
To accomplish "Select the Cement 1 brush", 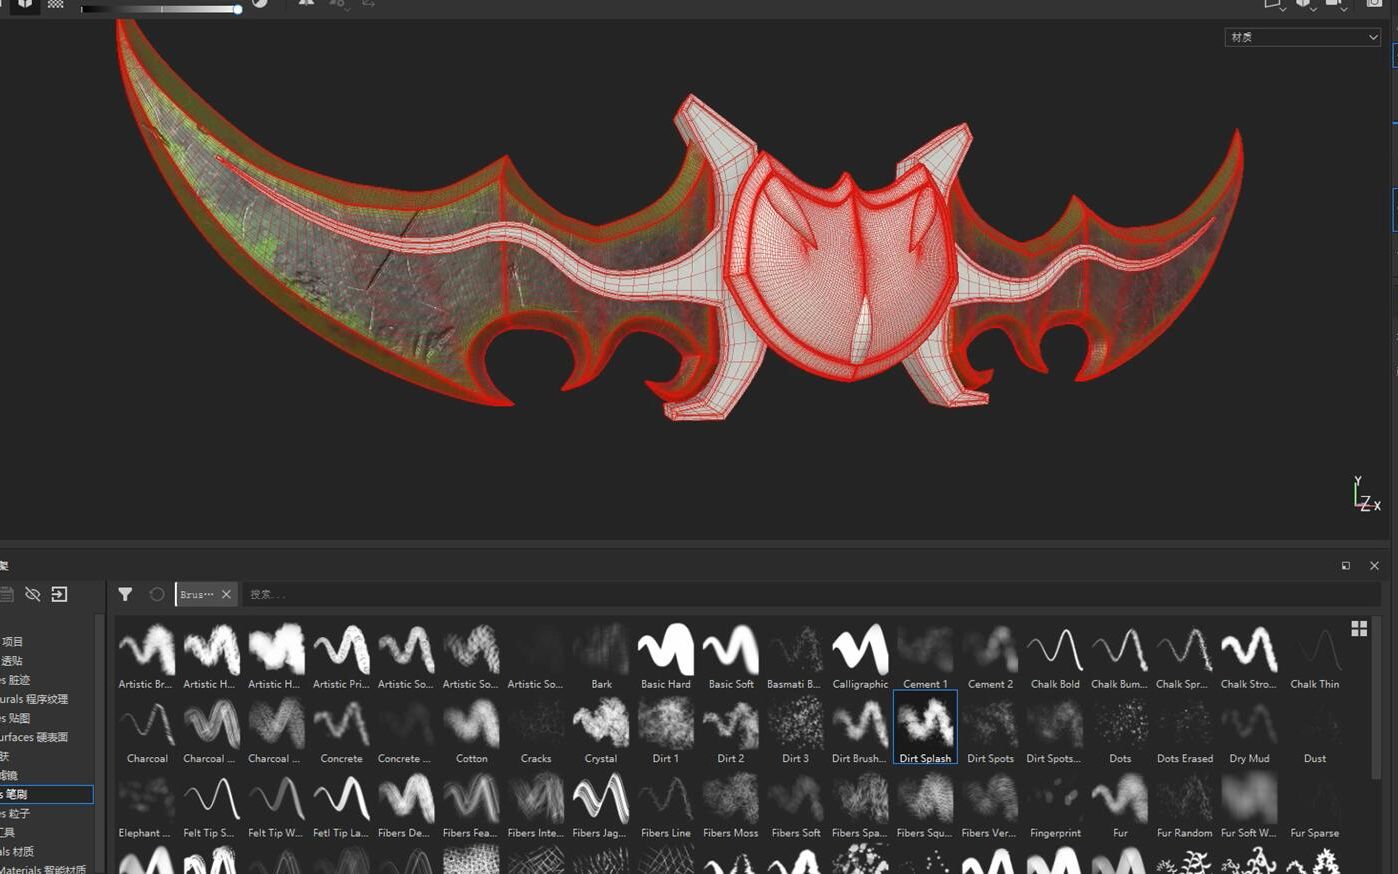I will (x=925, y=656).
